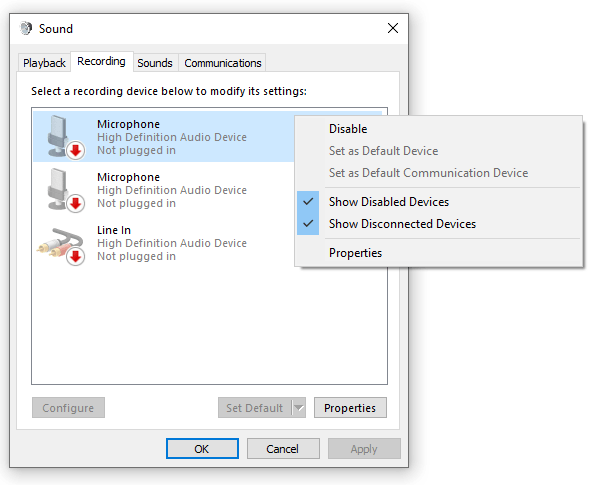Select the Line In device name text
The image size is (591, 485).
pyautogui.click(x=114, y=230)
